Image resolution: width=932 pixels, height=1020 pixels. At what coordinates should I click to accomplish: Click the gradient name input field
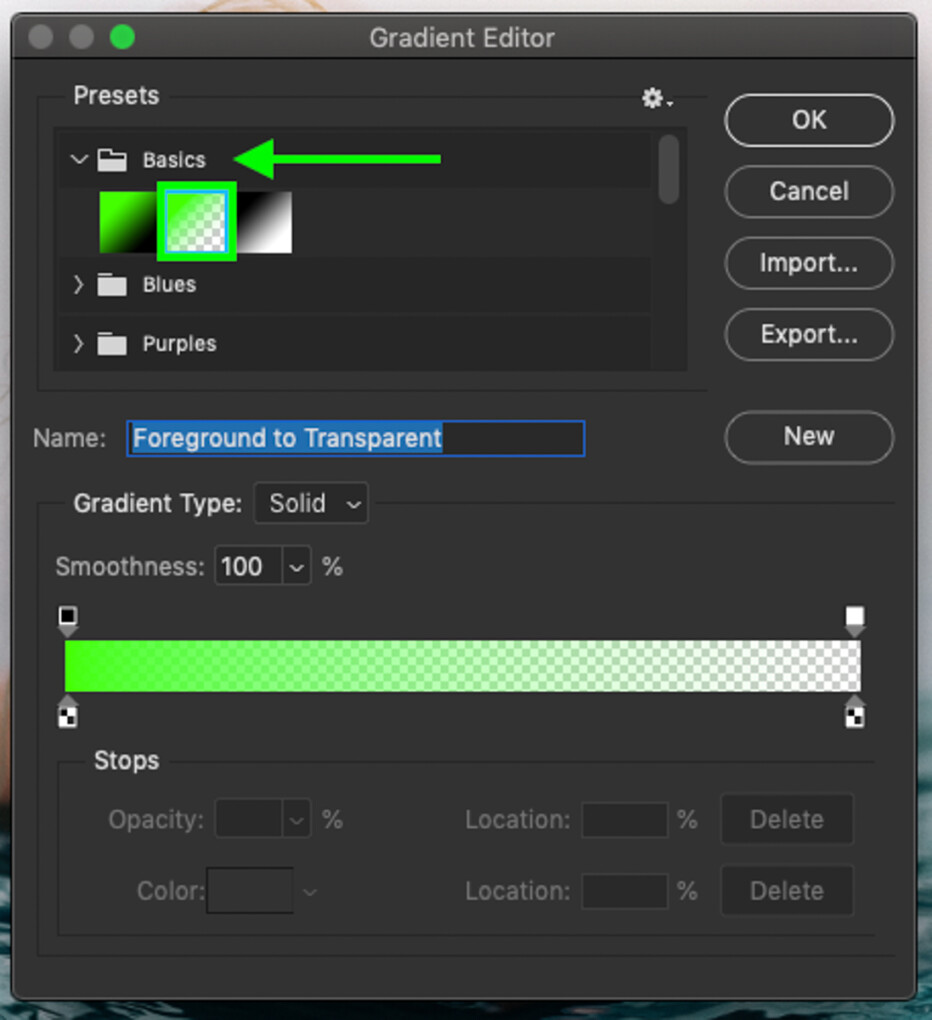click(x=355, y=438)
